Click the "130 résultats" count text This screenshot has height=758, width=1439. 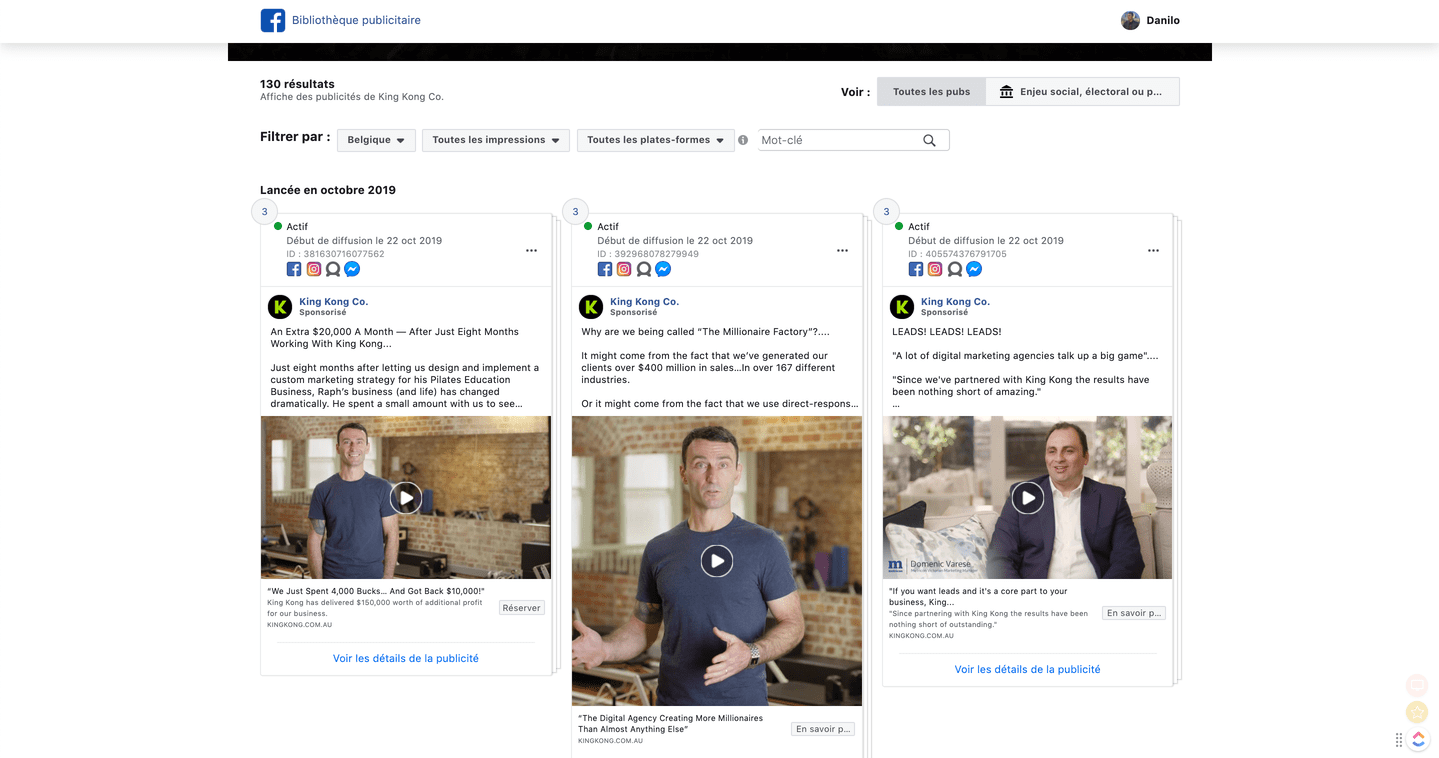pos(297,84)
